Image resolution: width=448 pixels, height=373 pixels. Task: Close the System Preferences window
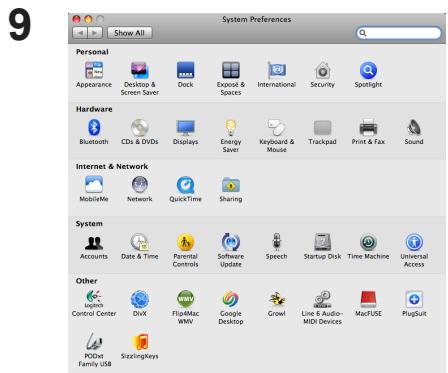77,19
